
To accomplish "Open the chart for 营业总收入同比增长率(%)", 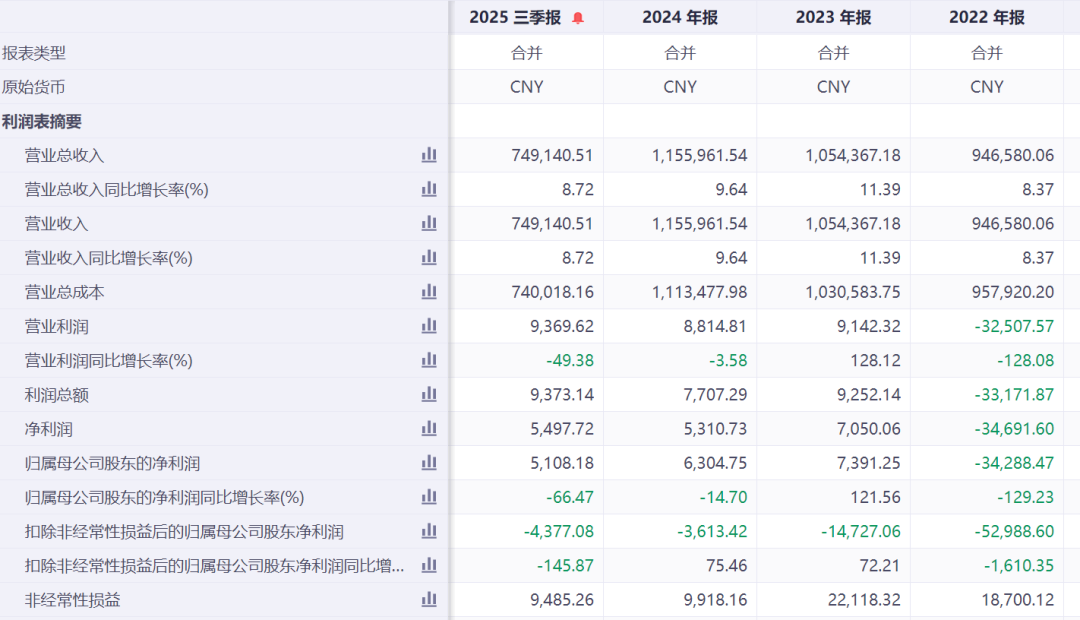I will 429,189.
